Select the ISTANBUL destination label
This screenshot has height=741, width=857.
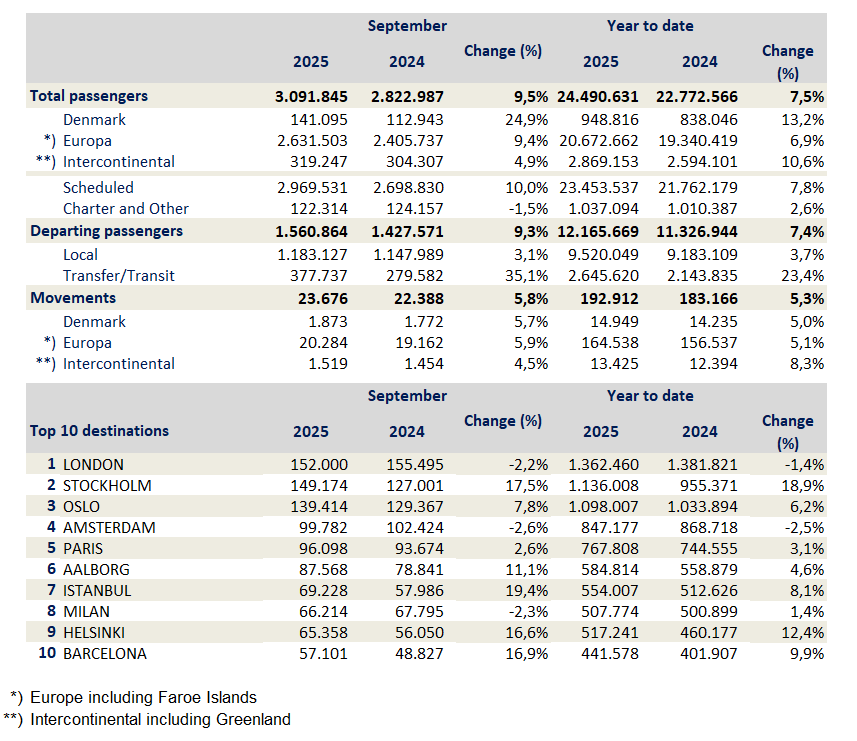(x=99, y=590)
